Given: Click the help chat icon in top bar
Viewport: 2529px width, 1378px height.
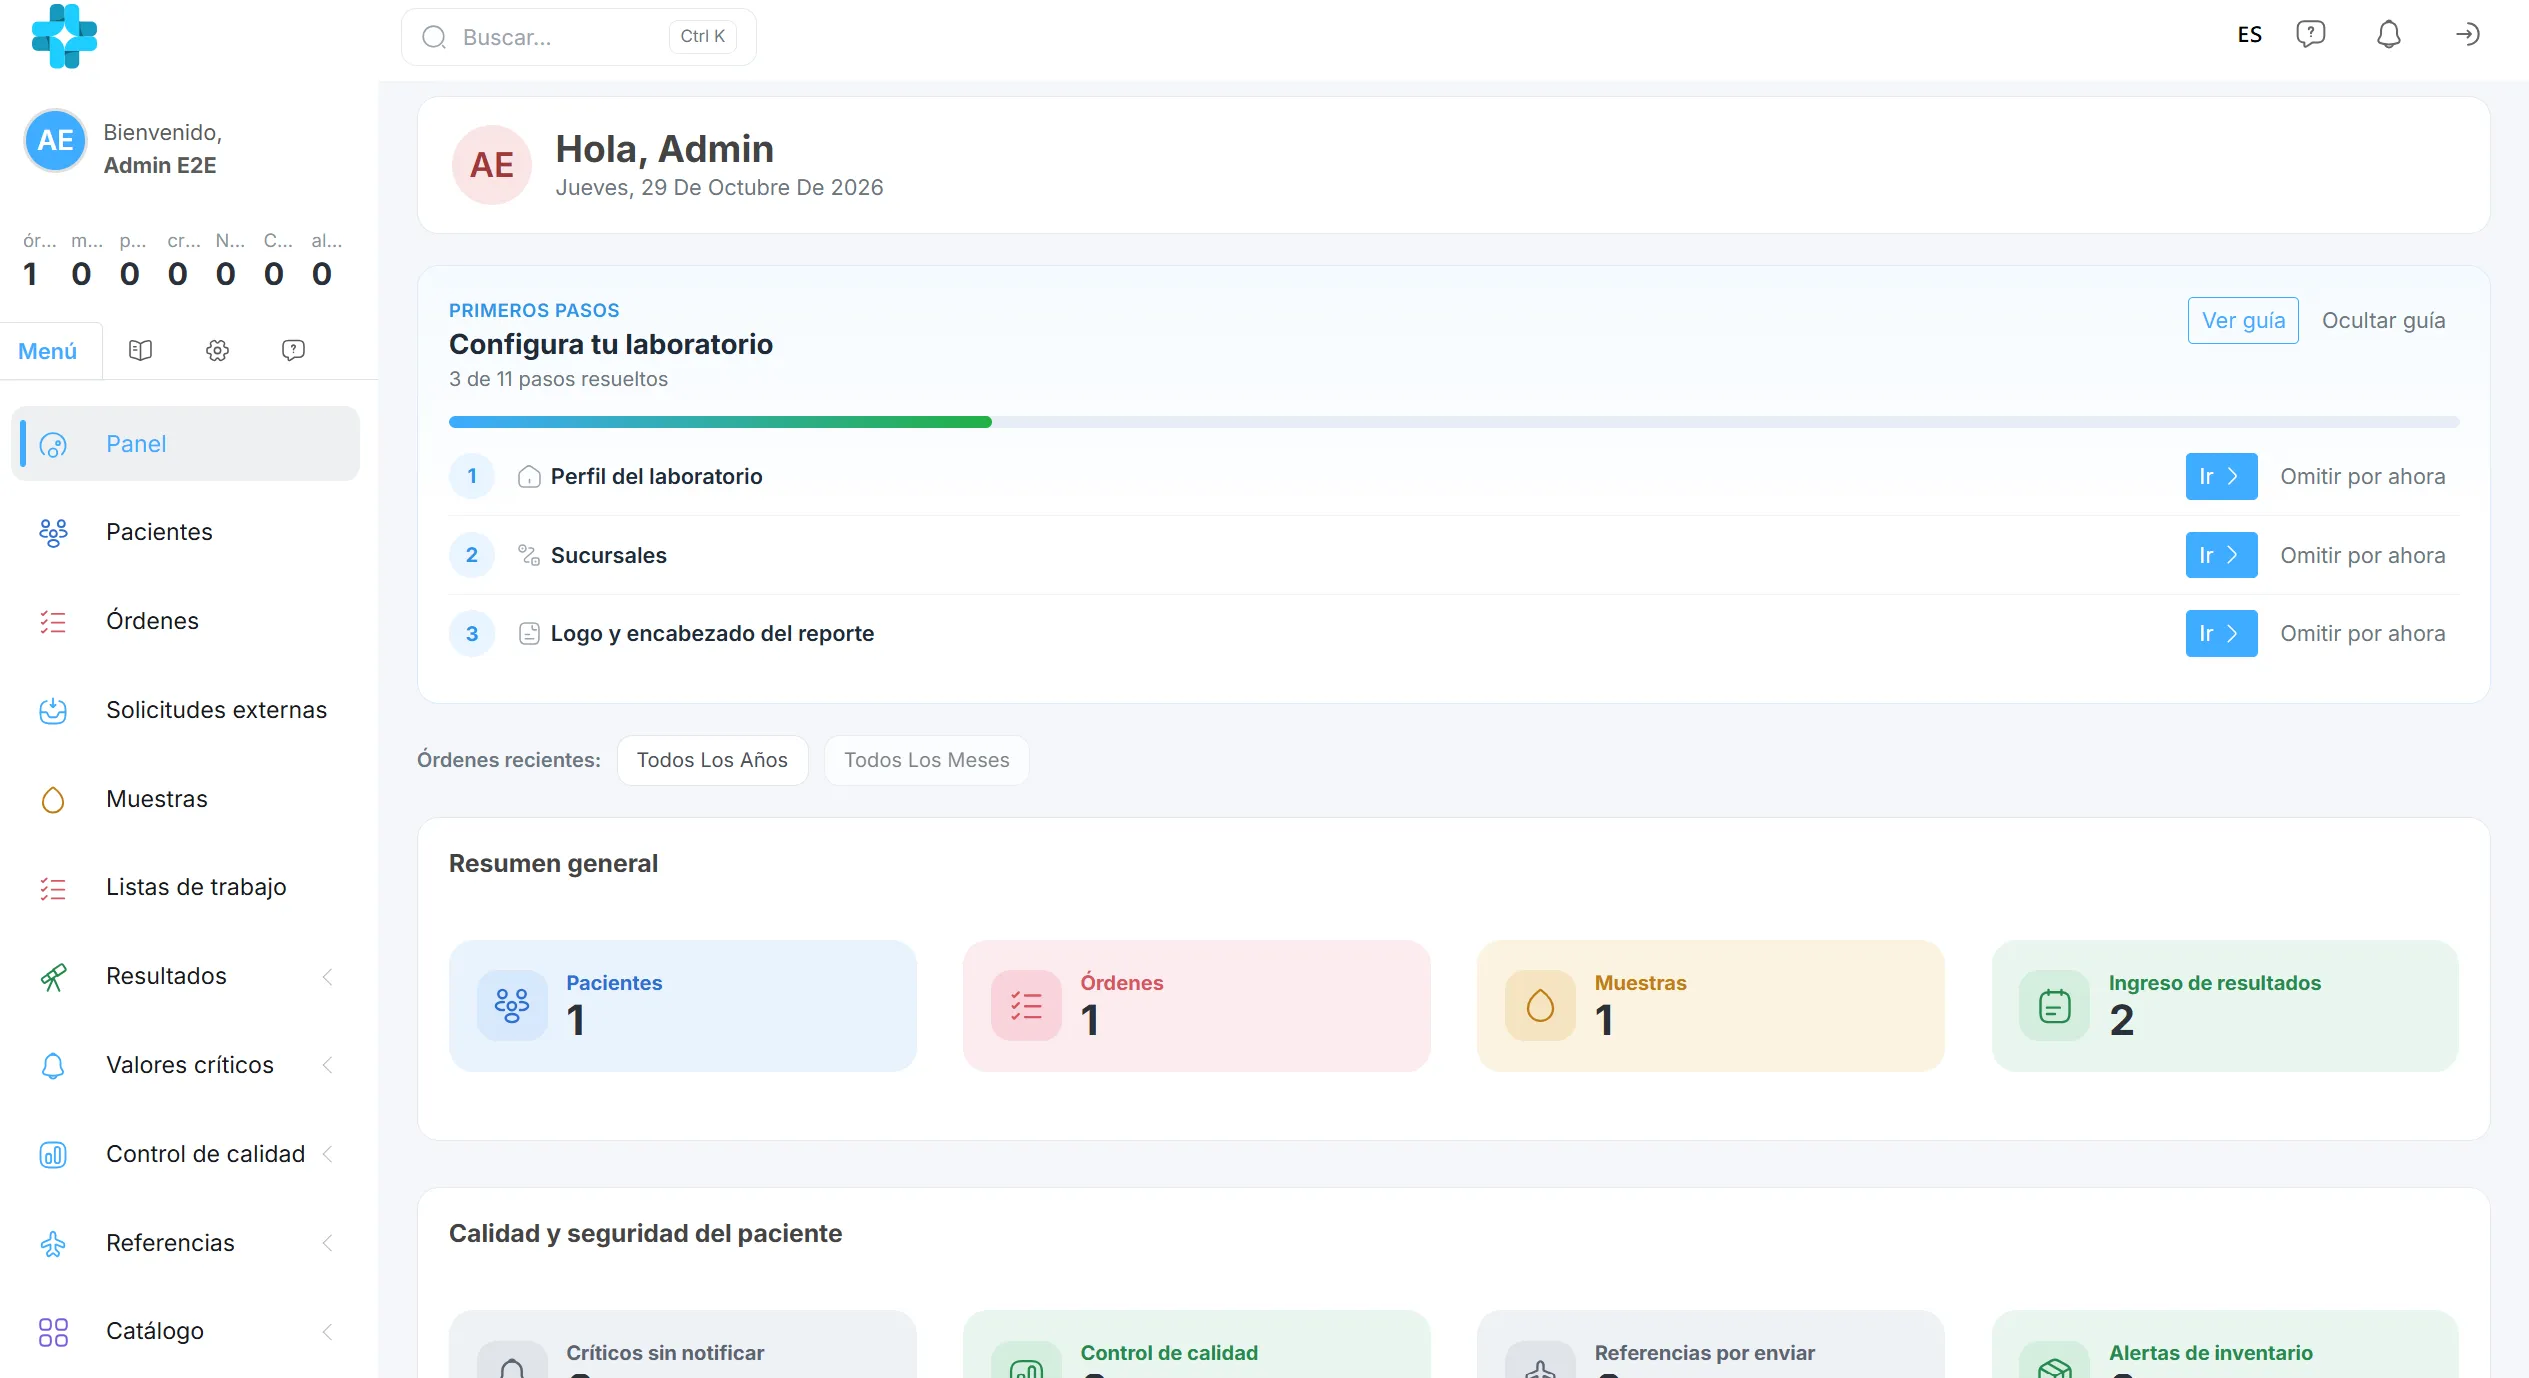Looking at the screenshot, I should coord(2310,35).
